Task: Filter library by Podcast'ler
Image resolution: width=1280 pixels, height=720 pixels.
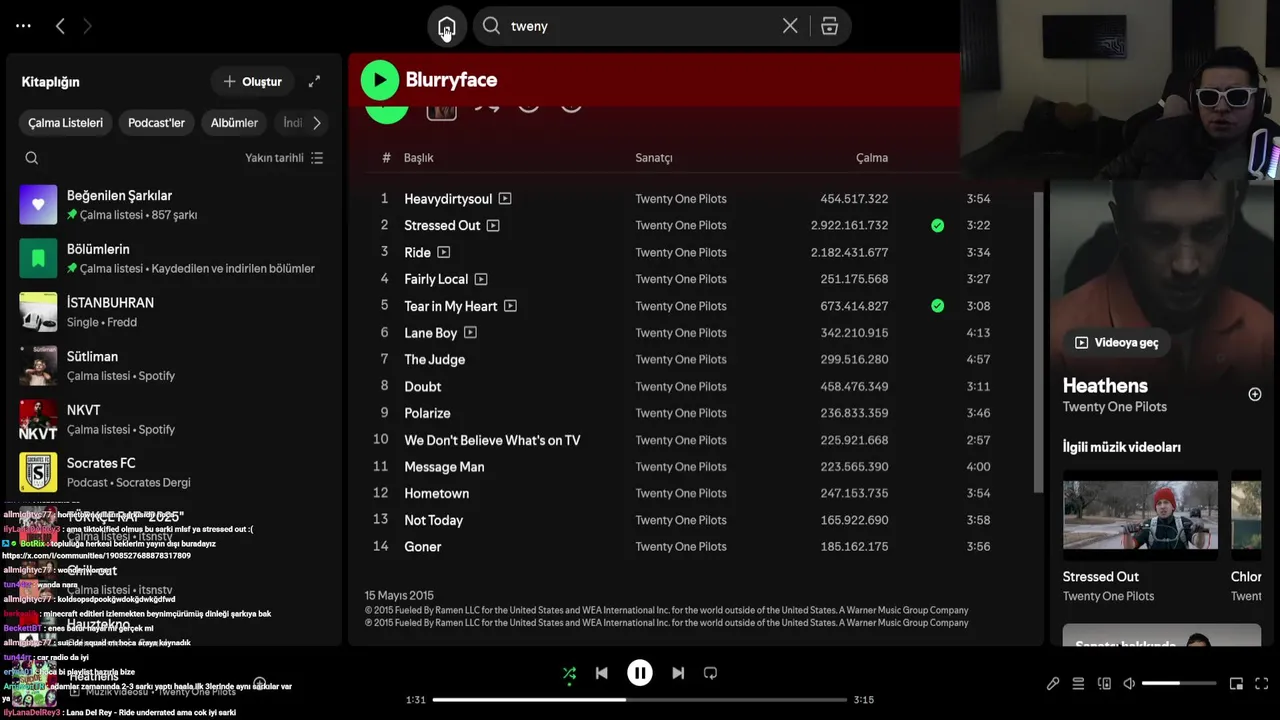Action: (156, 123)
